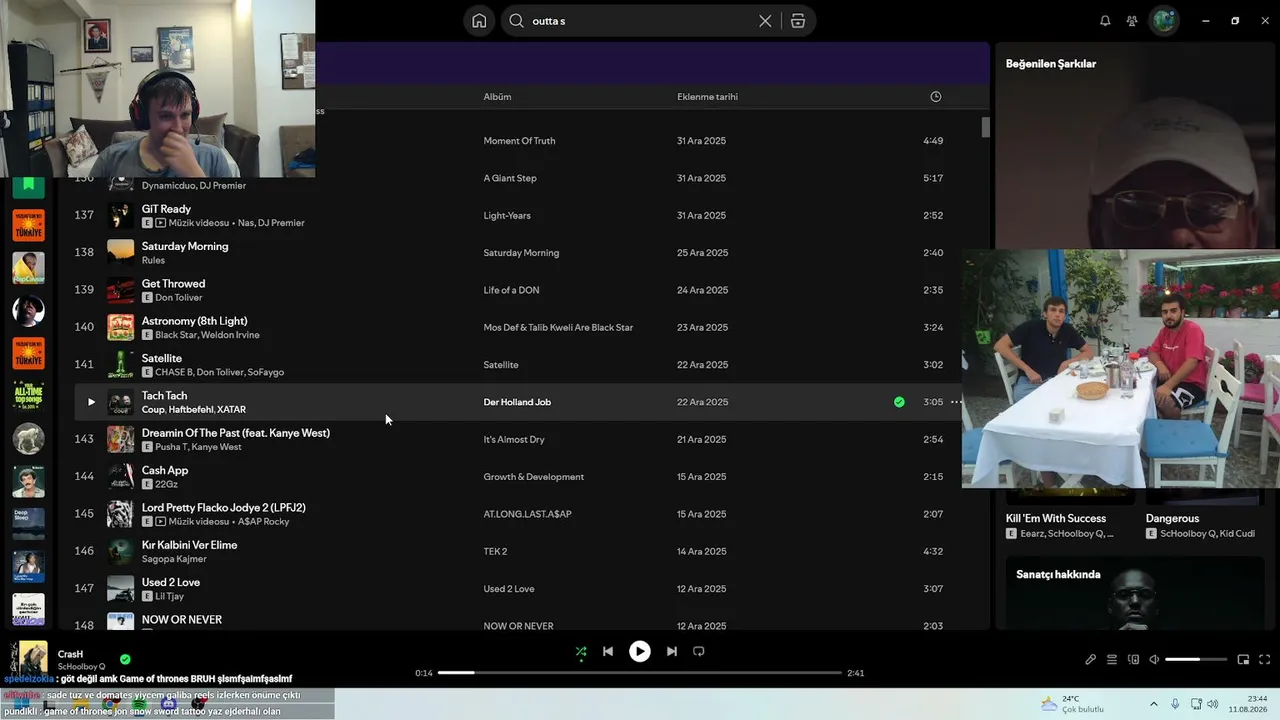Open the Sanatçı hakkında artist card
Screen dimensions: 1280x720
tap(1133, 594)
